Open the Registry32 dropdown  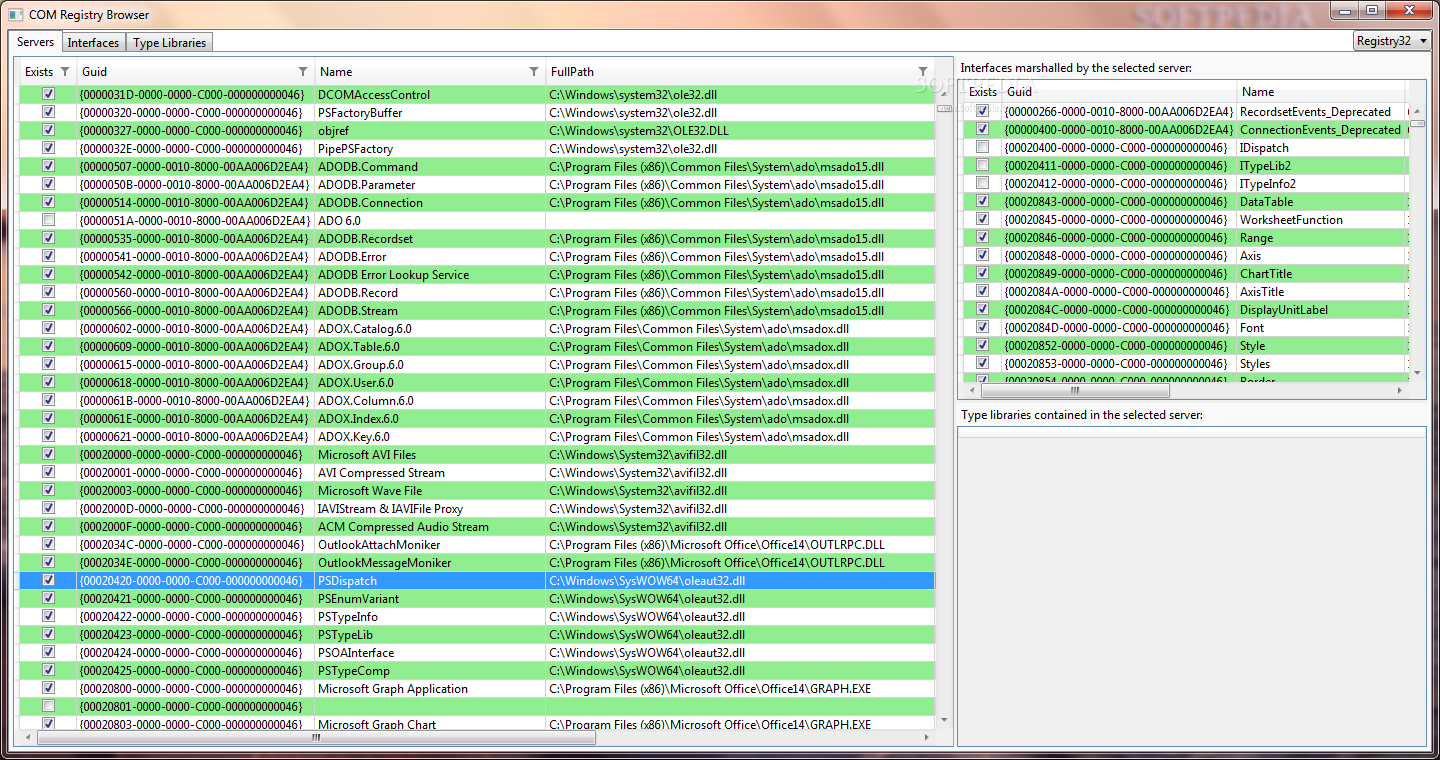(1392, 41)
